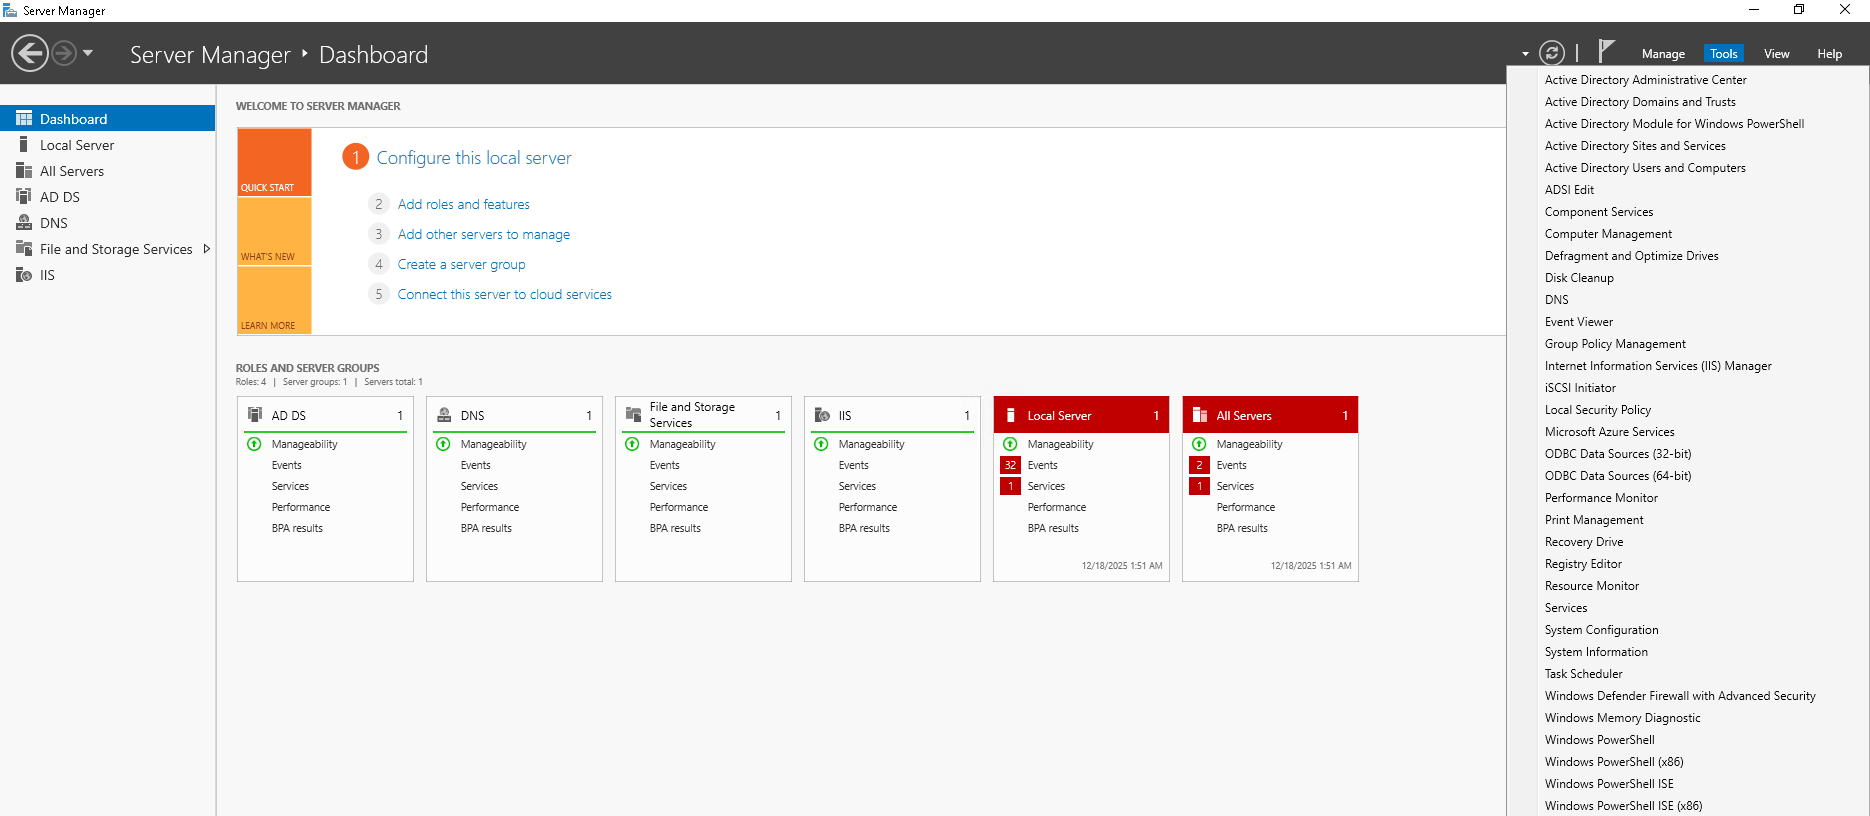Click the IIS icon in sidebar
Screen dimensions: 1870x816
(24, 275)
